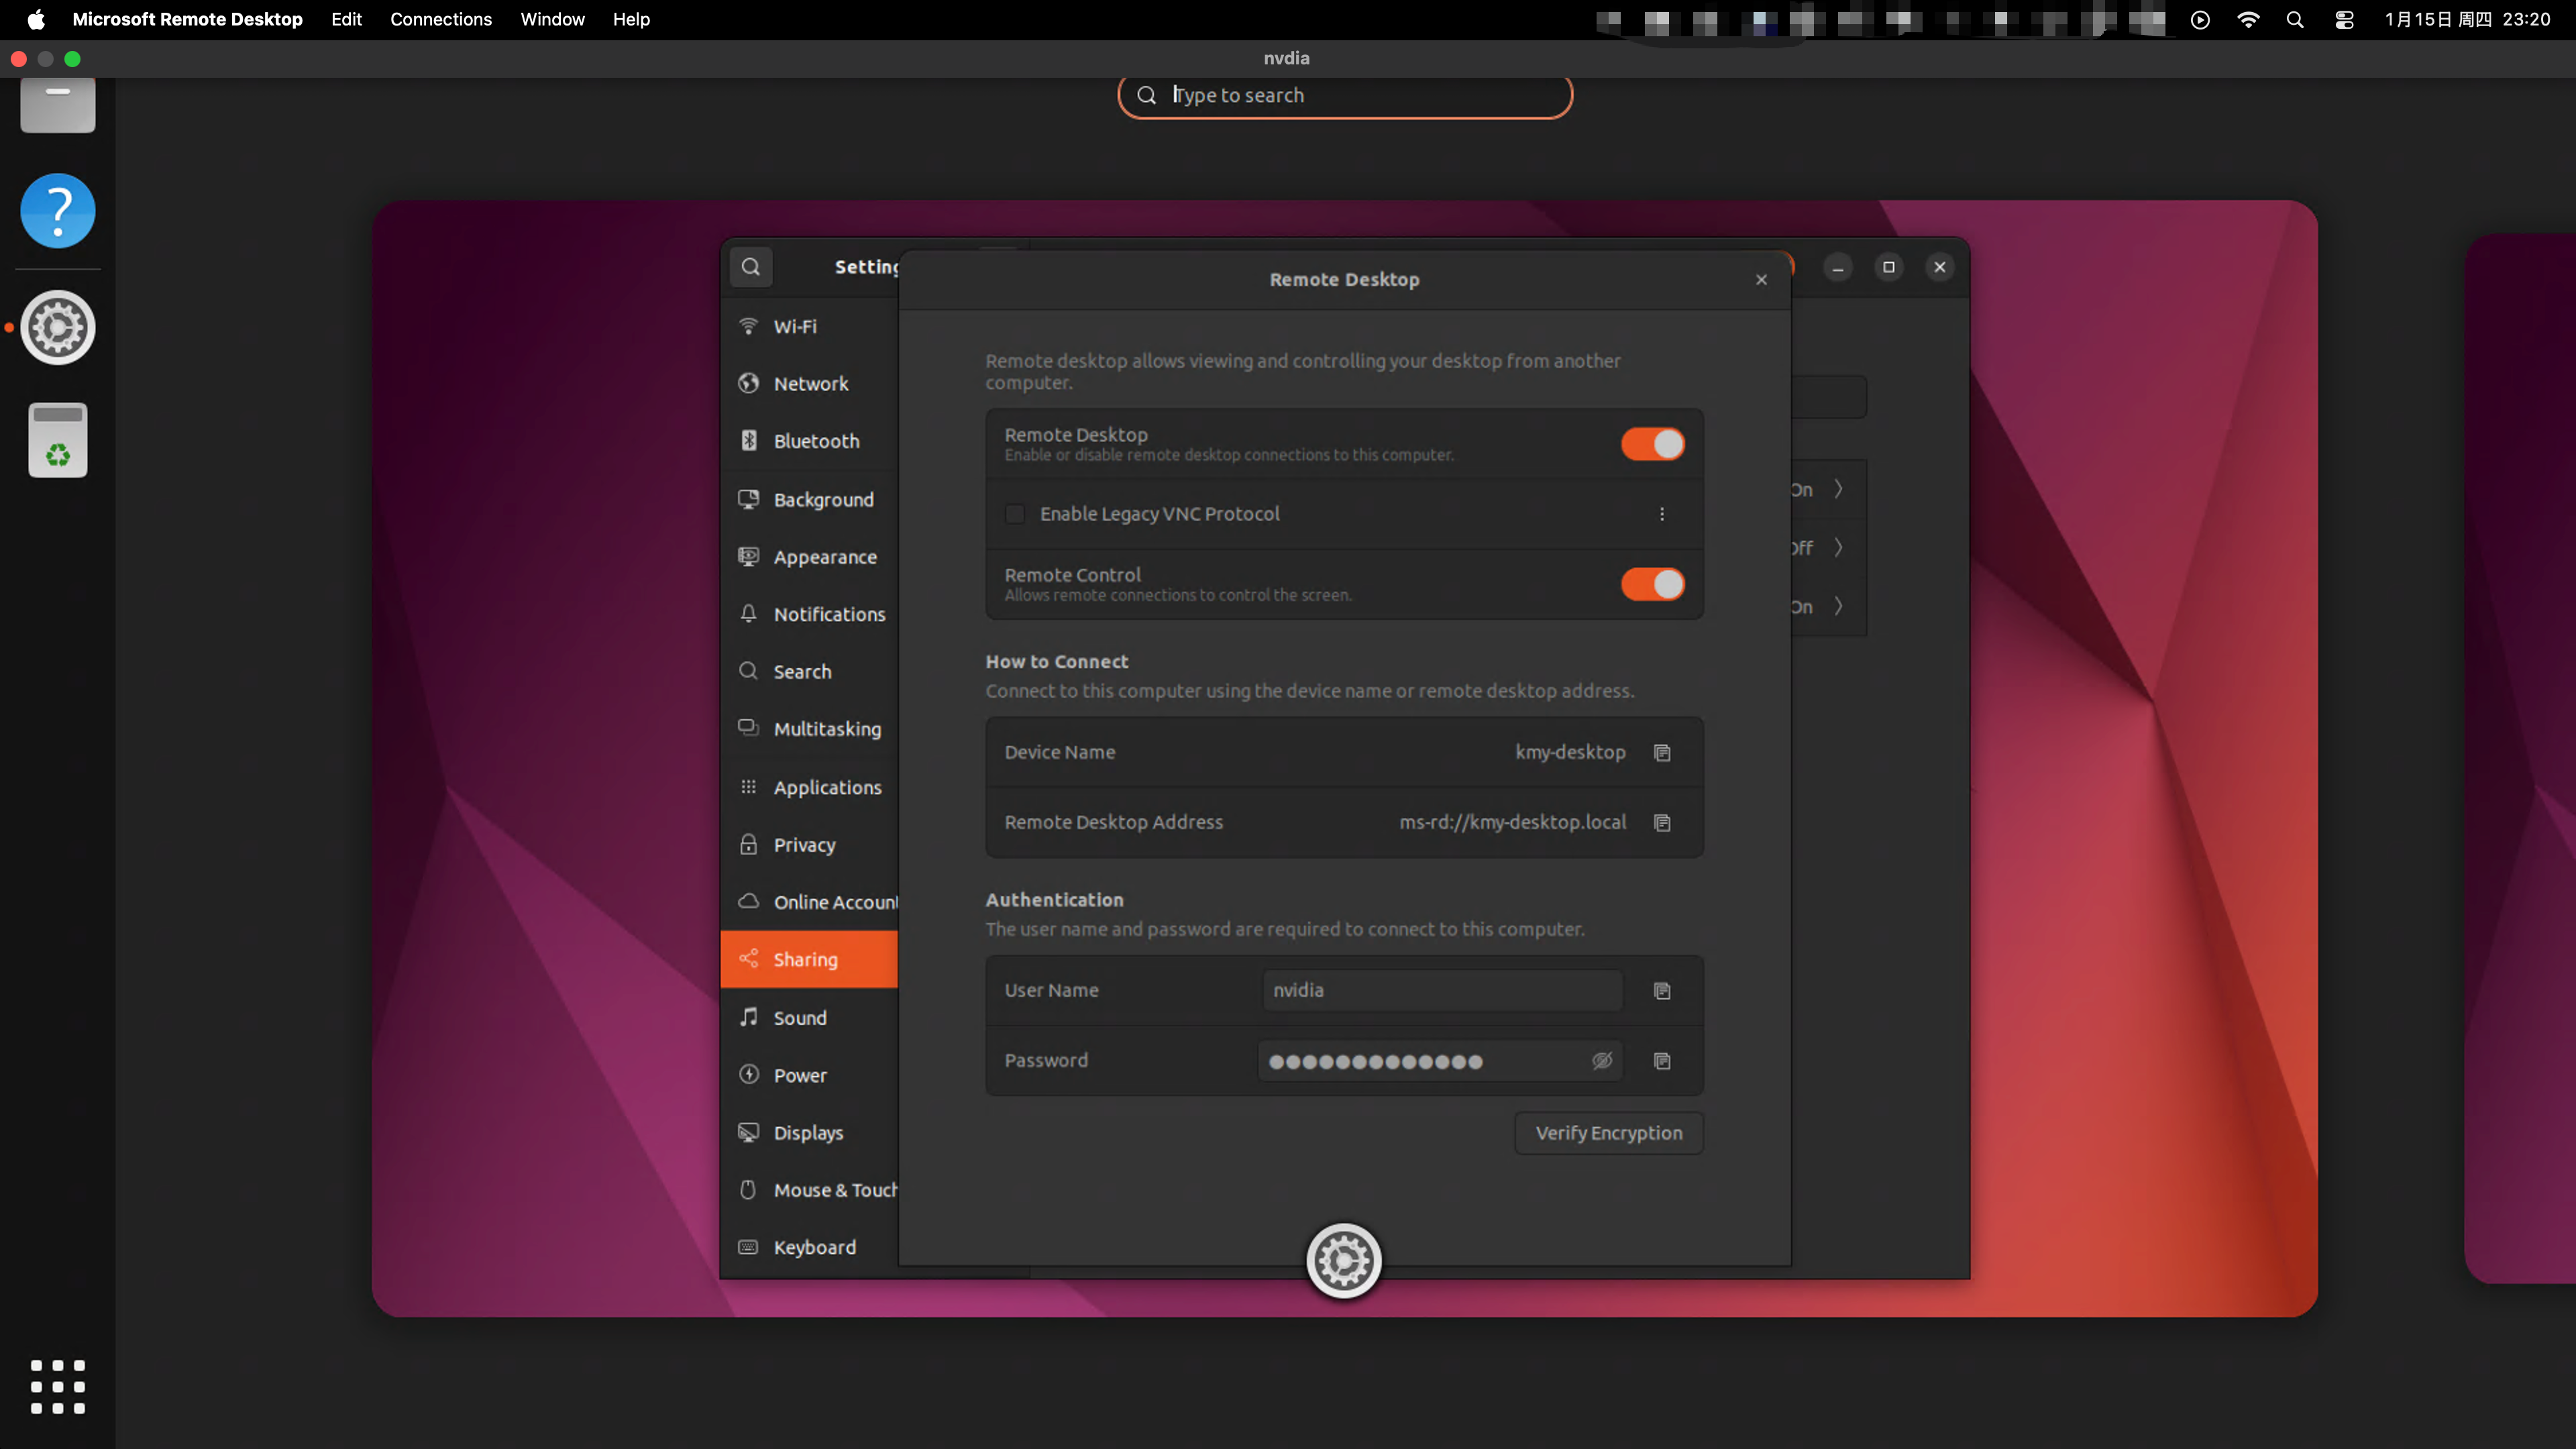Open Help from the Ubuntu dock
The height and width of the screenshot is (1449, 2576).
[x=58, y=211]
